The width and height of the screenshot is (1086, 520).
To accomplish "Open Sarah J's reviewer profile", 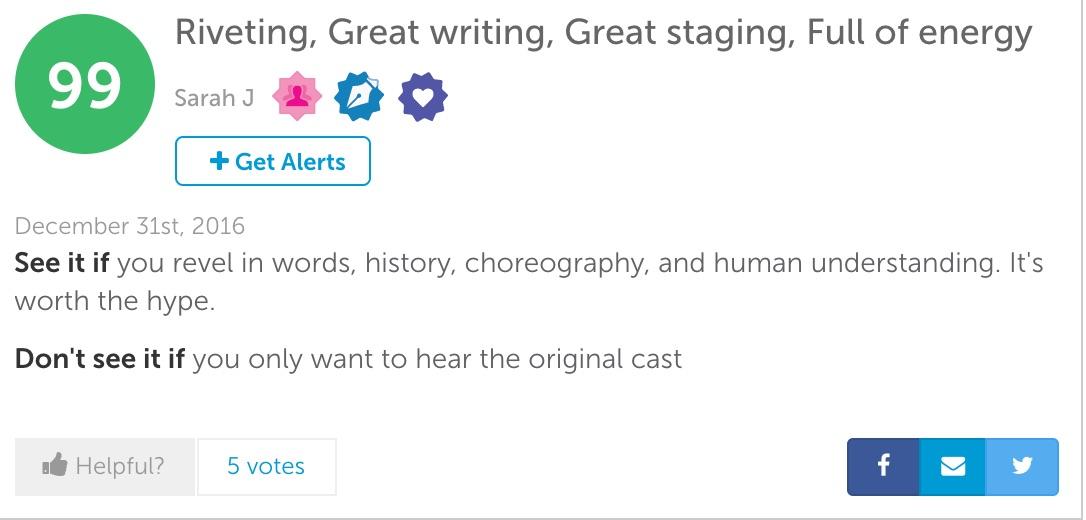I will point(214,98).
